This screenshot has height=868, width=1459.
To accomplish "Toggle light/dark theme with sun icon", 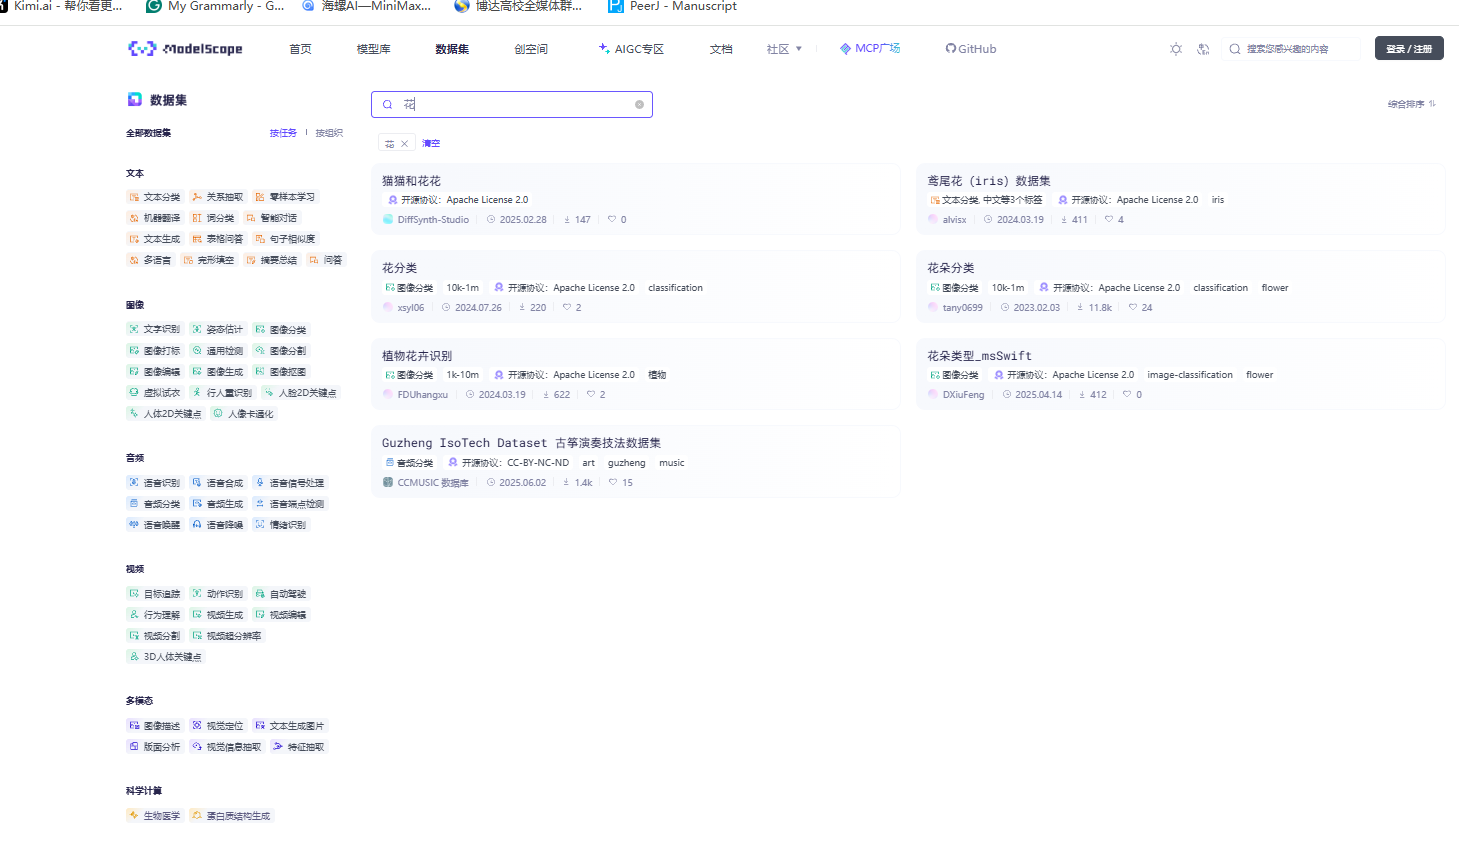I will (x=1176, y=48).
